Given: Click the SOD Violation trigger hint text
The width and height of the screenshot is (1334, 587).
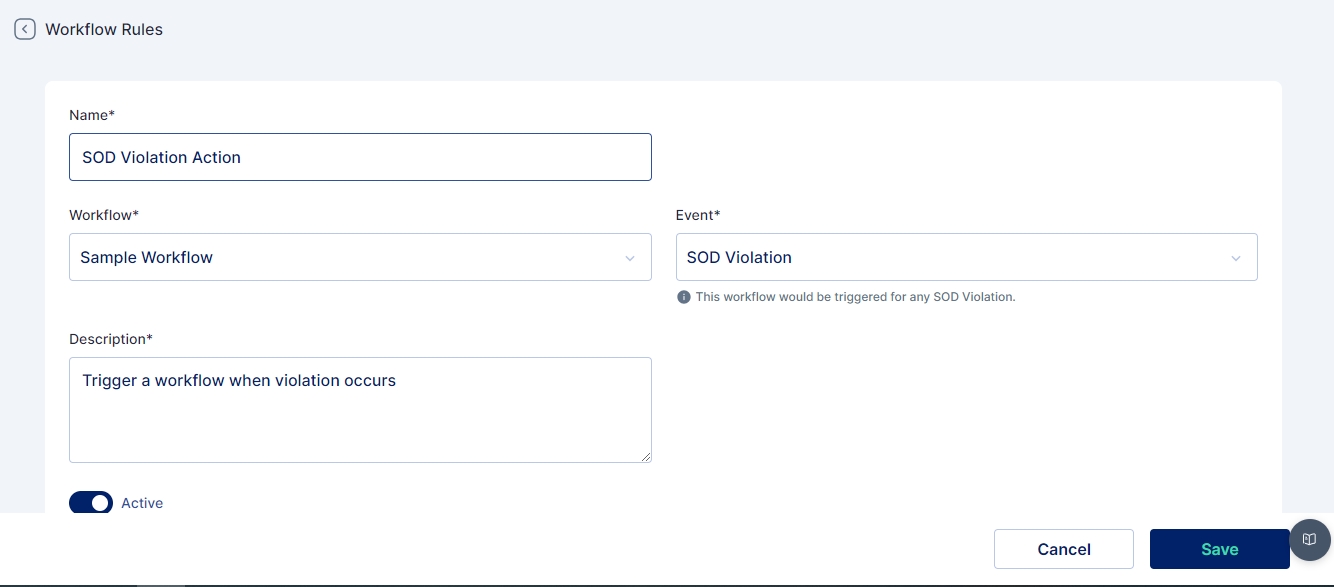Looking at the screenshot, I should coord(855,297).
